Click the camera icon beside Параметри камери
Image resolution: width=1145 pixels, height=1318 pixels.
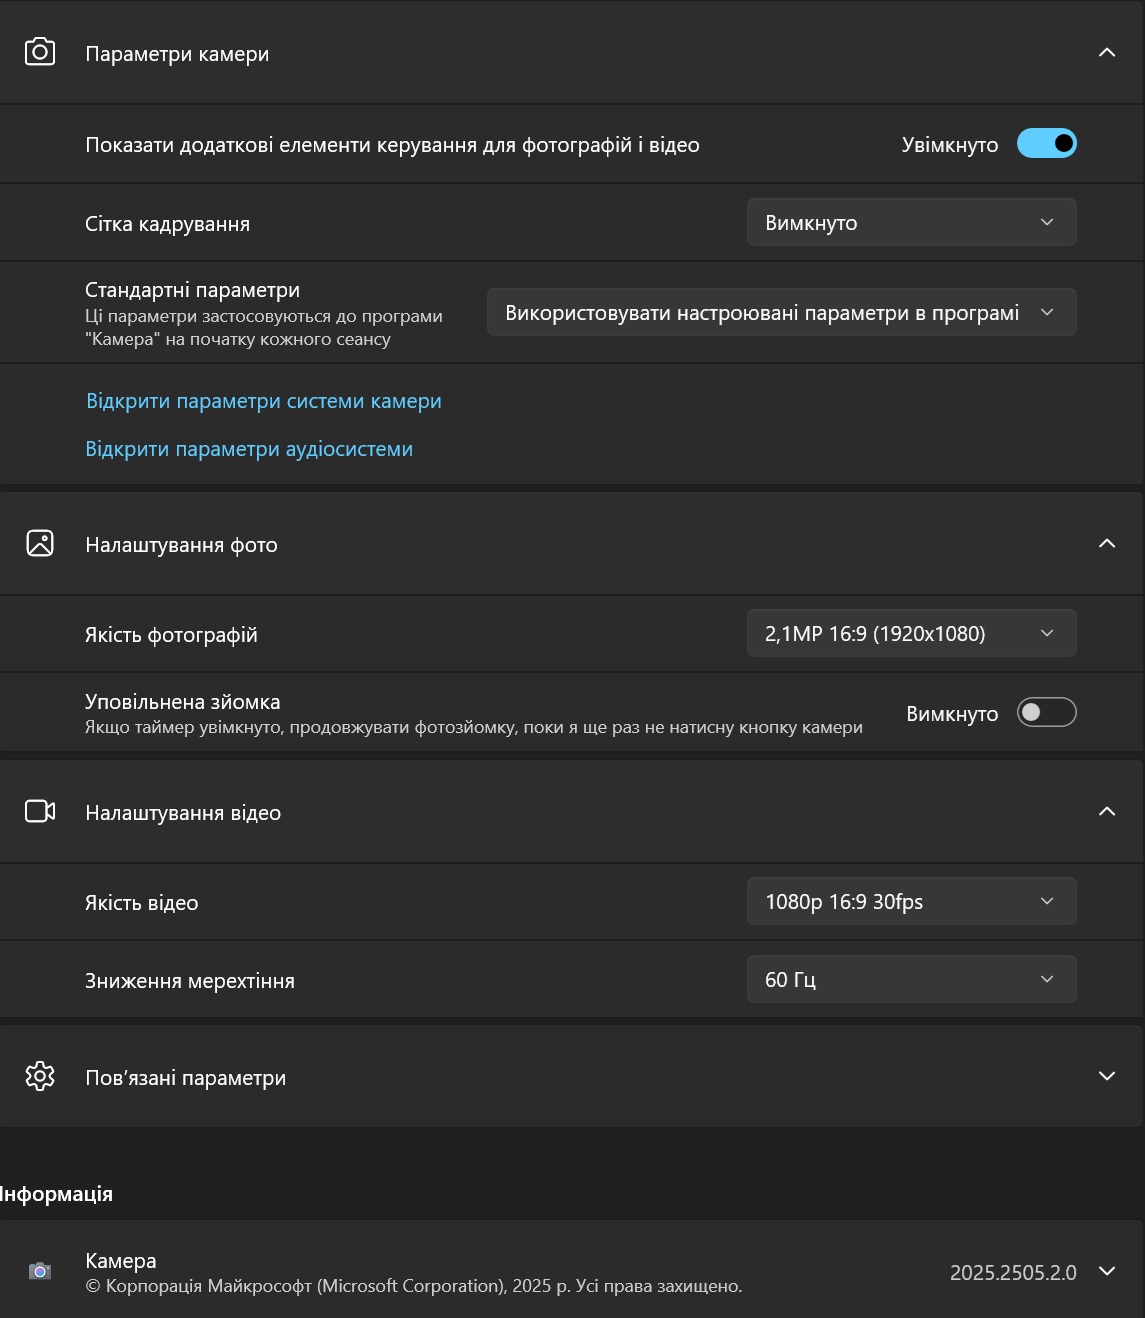(x=40, y=52)
